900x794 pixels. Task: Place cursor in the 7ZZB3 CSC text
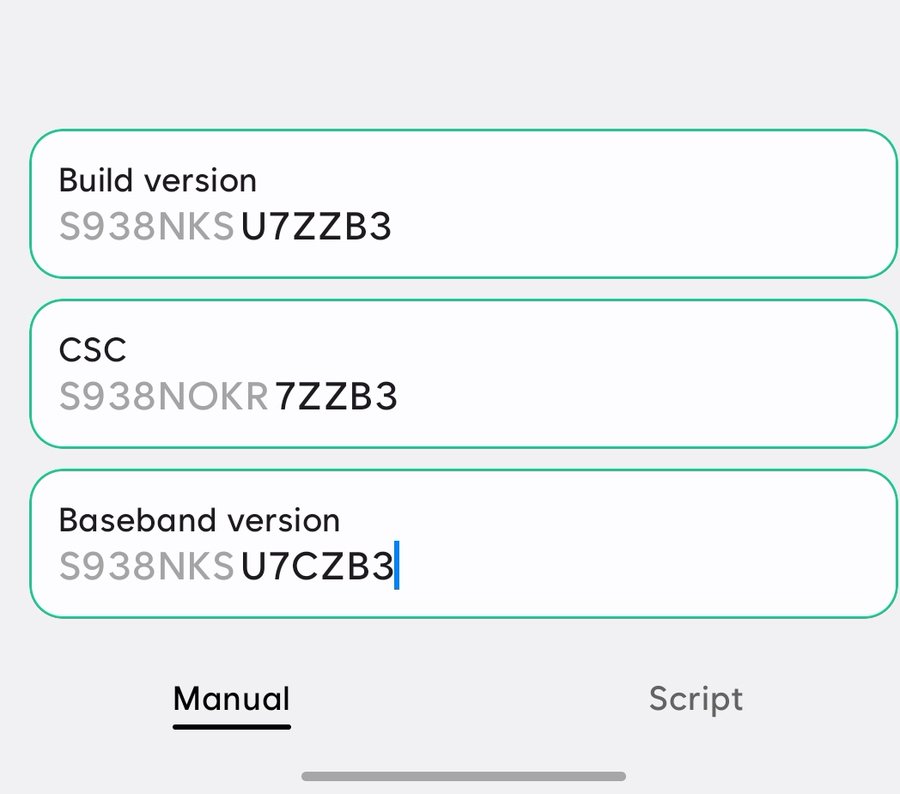pyautogui.click(x=336, y=398)
